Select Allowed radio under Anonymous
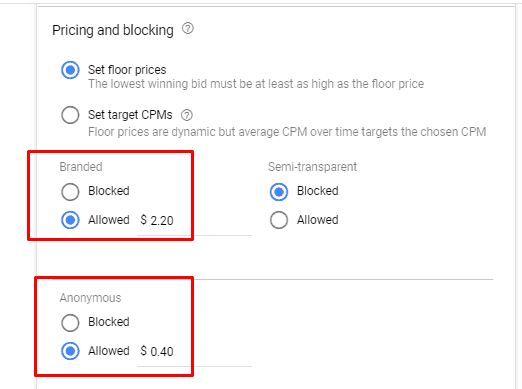This screenshot has width=522, height=389. pos(70,351)
